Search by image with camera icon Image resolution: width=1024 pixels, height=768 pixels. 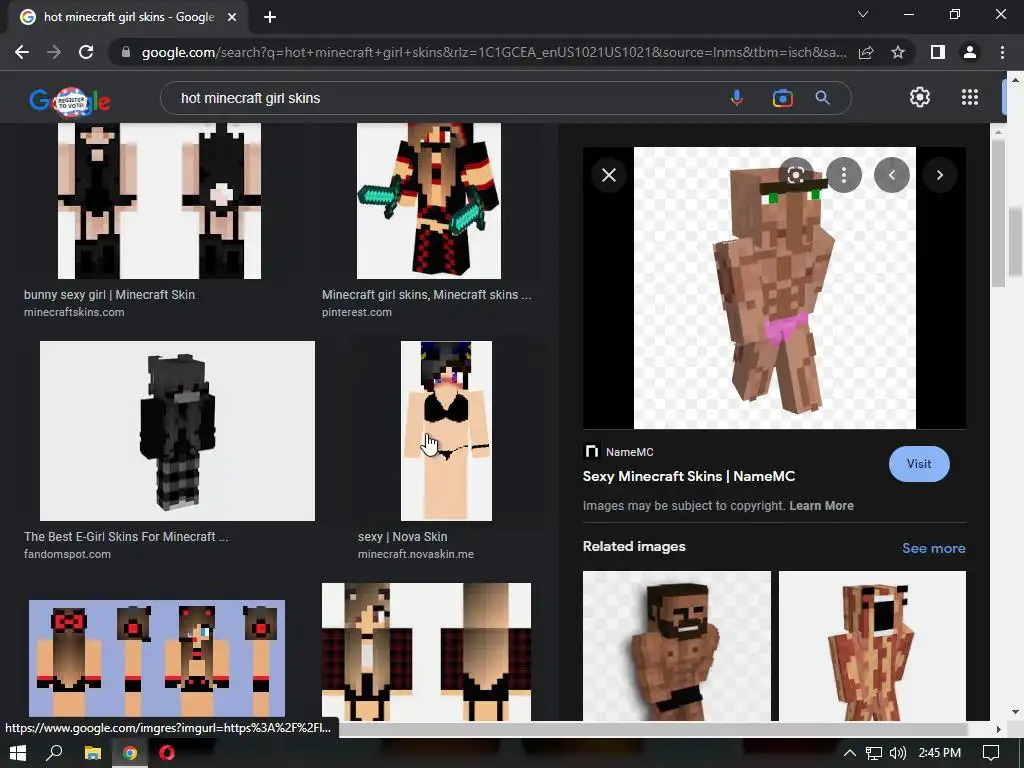tap(782, 98)
